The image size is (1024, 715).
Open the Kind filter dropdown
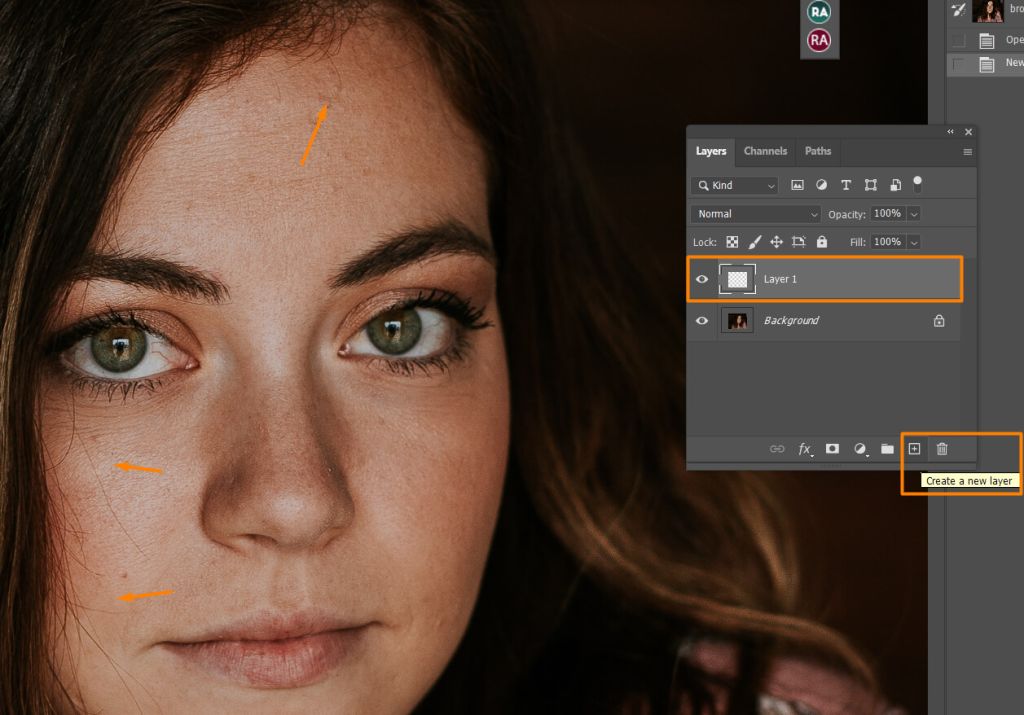tap(735, 185)
